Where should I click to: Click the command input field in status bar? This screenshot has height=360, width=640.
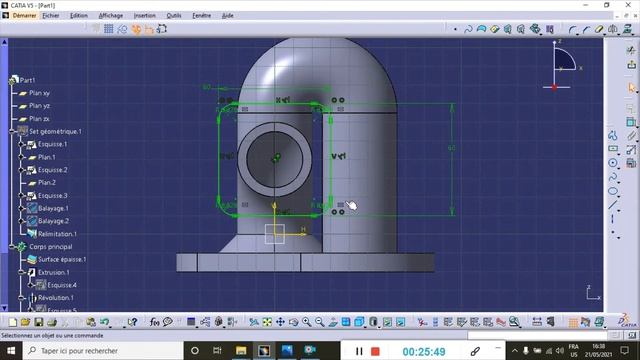(x=538, y=336)
